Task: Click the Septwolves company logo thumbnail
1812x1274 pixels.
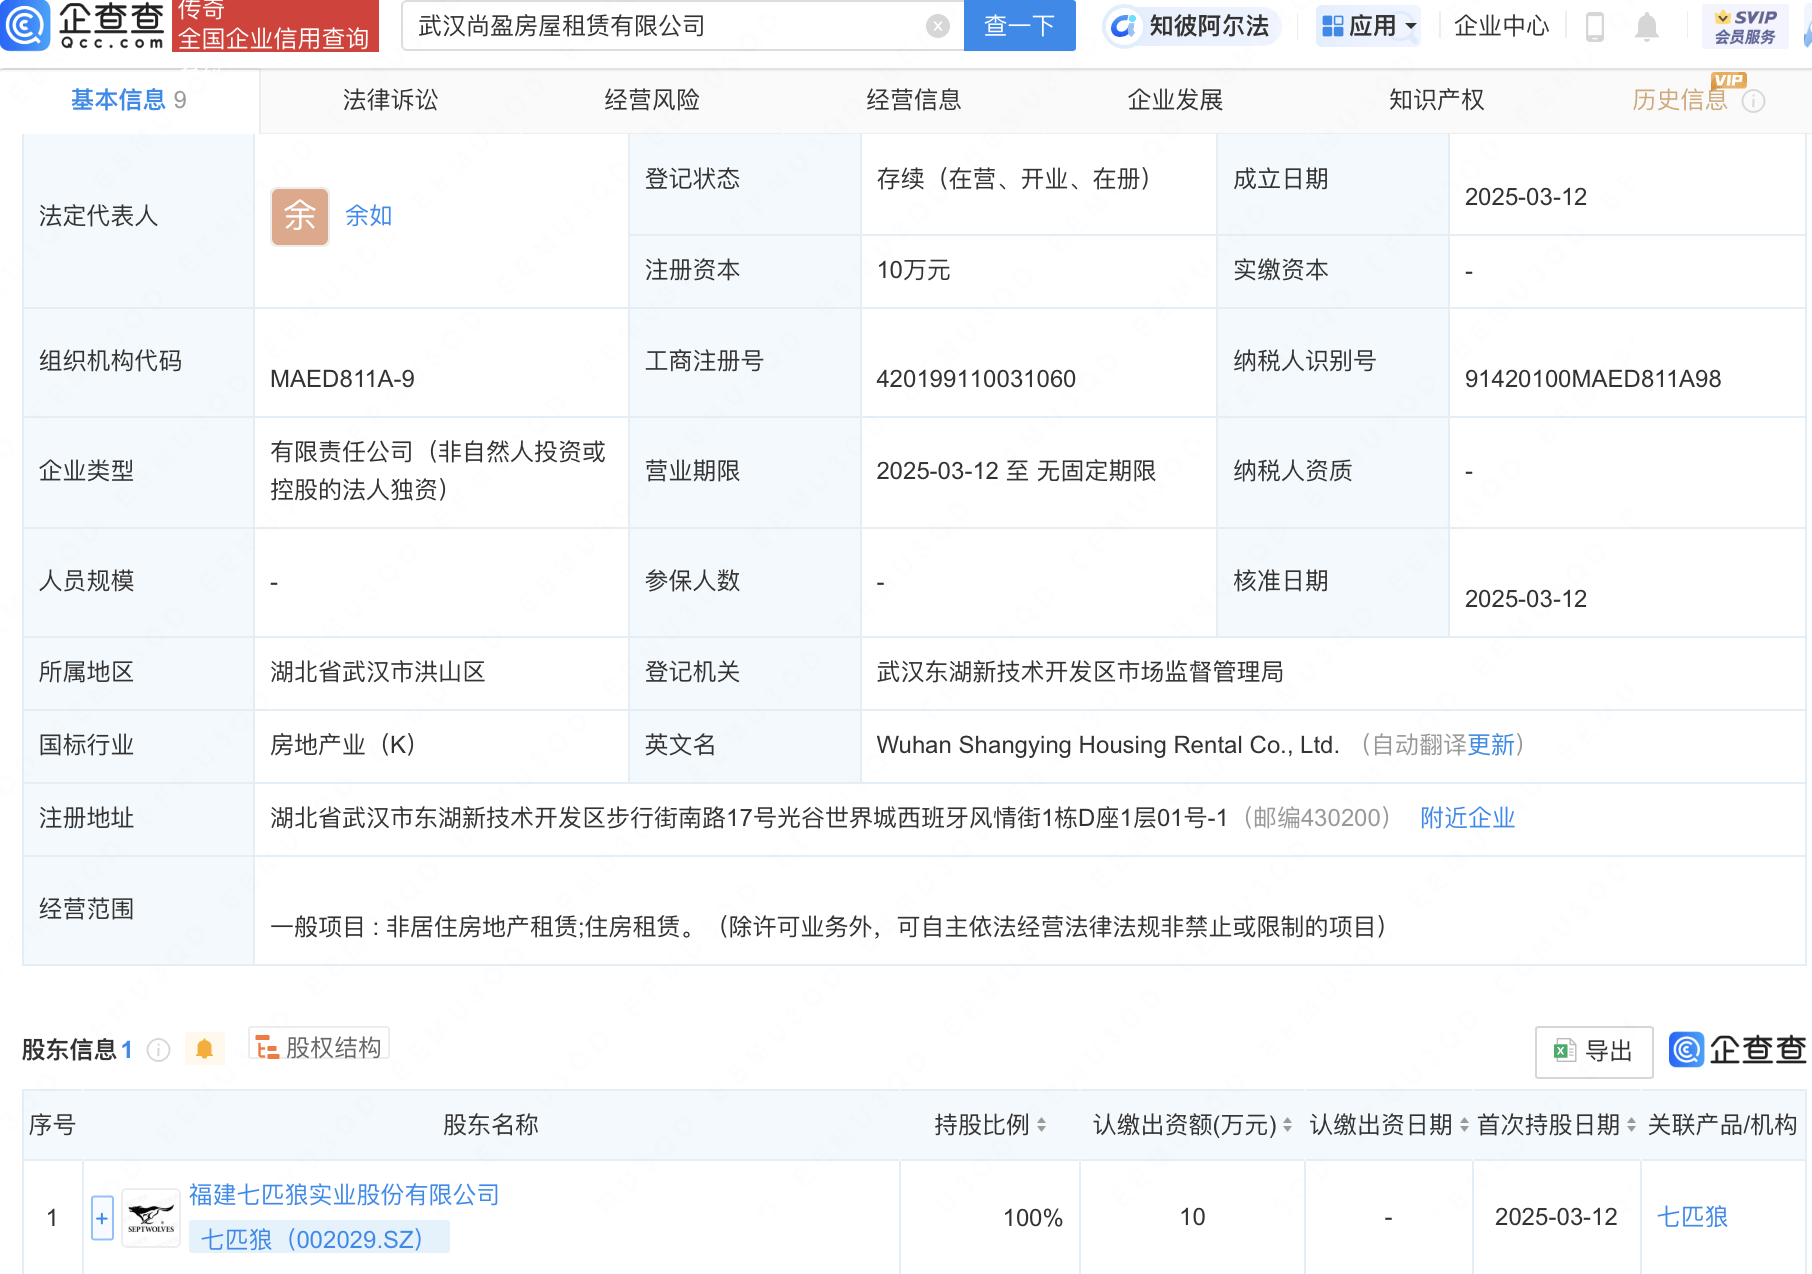Action: (151, 1218)
